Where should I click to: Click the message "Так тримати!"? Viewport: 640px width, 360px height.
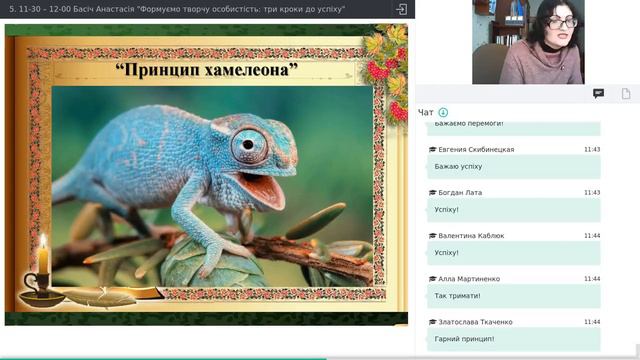(457, 296)
